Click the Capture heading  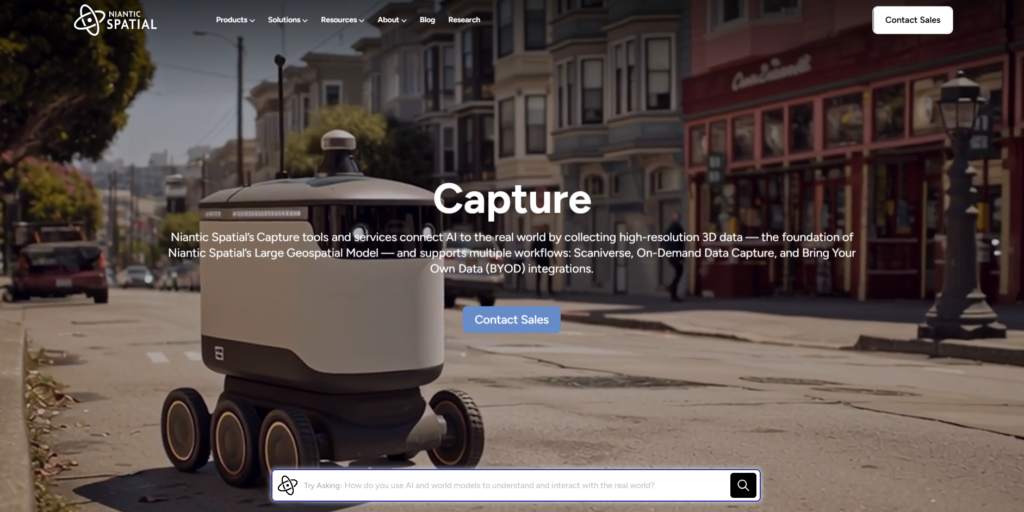[512, 199]
